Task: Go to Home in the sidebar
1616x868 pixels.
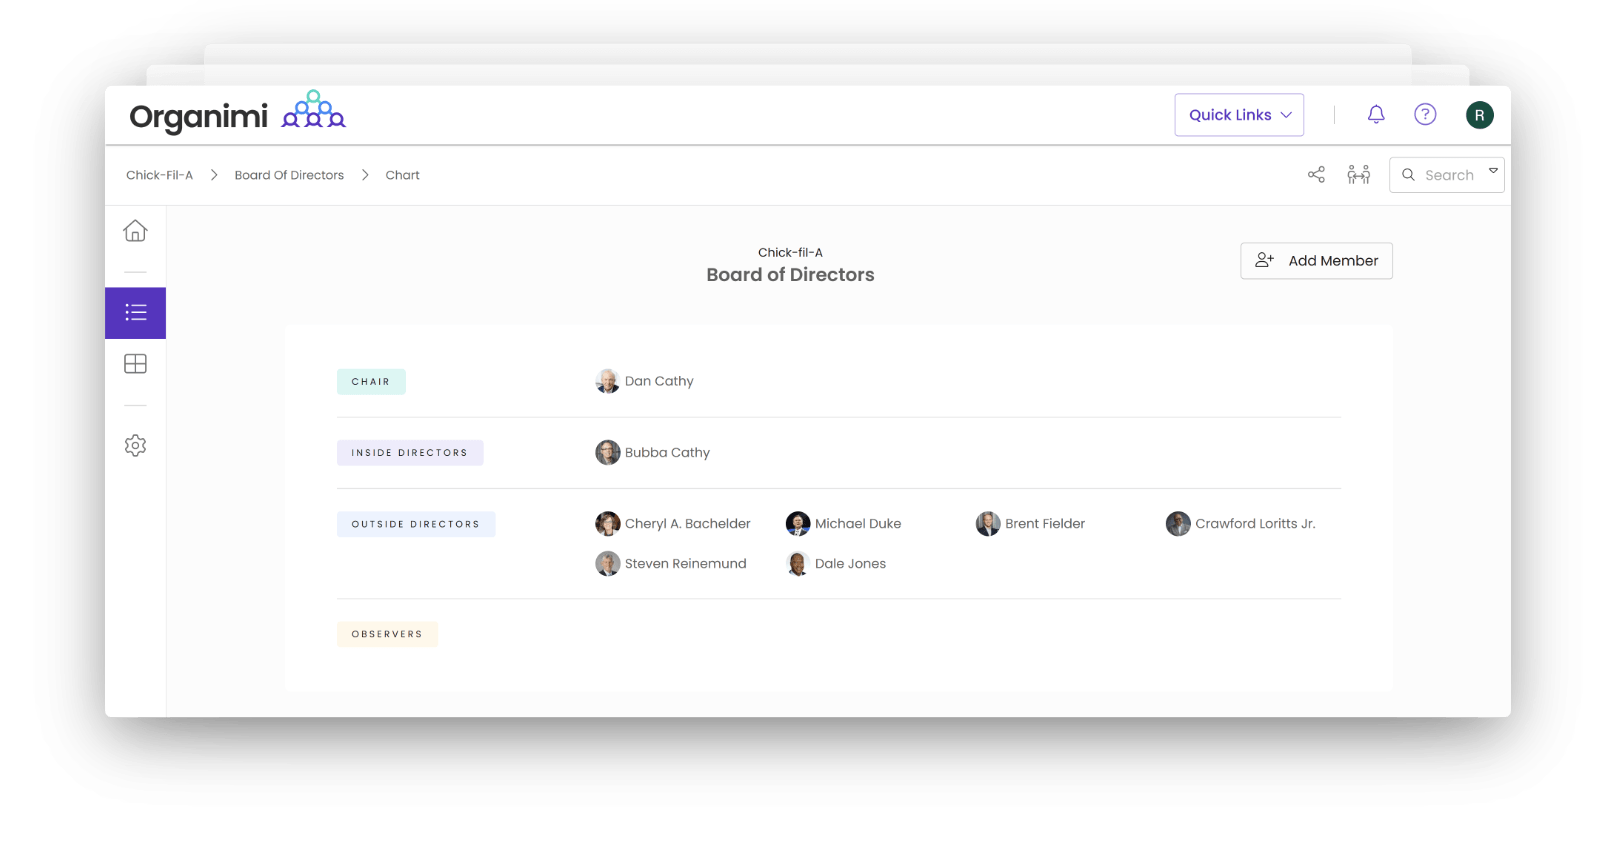Action: (x=135, y=231)
